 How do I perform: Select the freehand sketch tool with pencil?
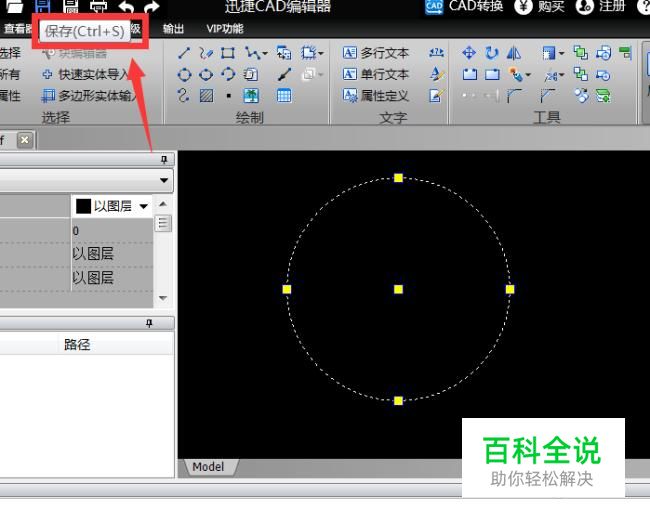(x=206, y=53)
